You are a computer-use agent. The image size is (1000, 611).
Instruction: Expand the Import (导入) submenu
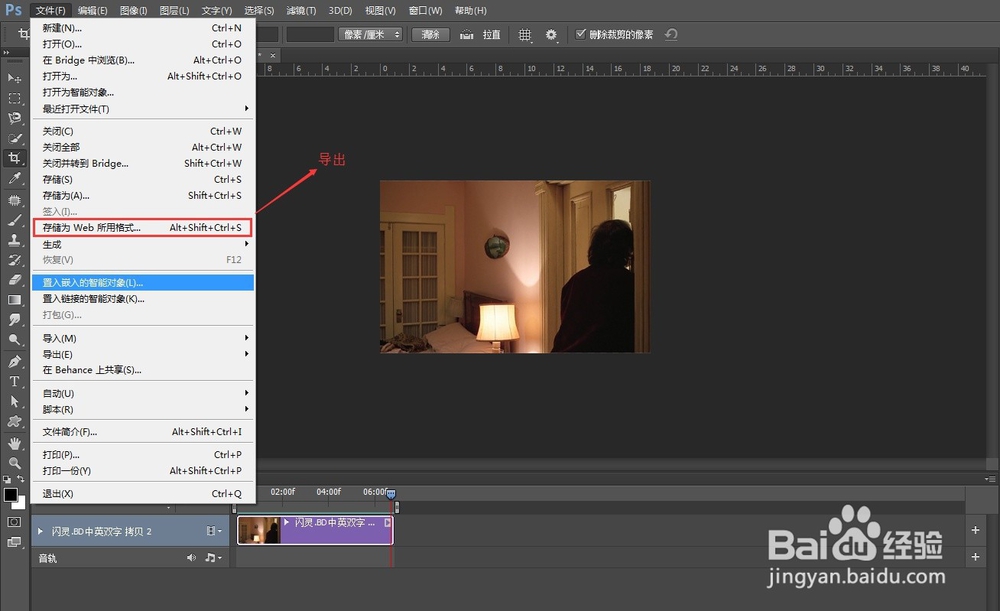coord(142,338)
